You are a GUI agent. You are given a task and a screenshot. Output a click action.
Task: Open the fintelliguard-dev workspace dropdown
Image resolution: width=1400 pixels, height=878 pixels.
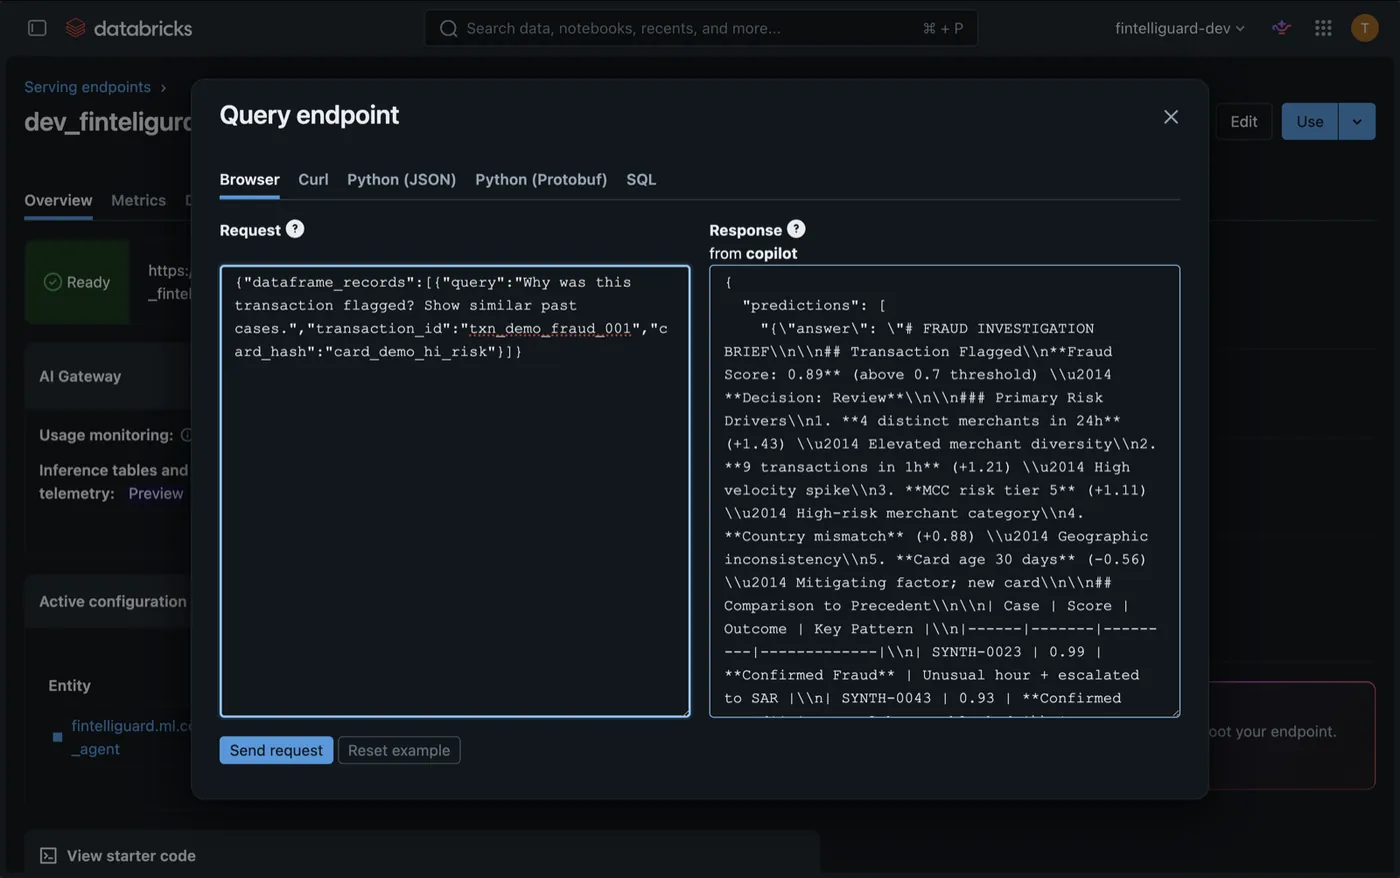(1180, 28)
